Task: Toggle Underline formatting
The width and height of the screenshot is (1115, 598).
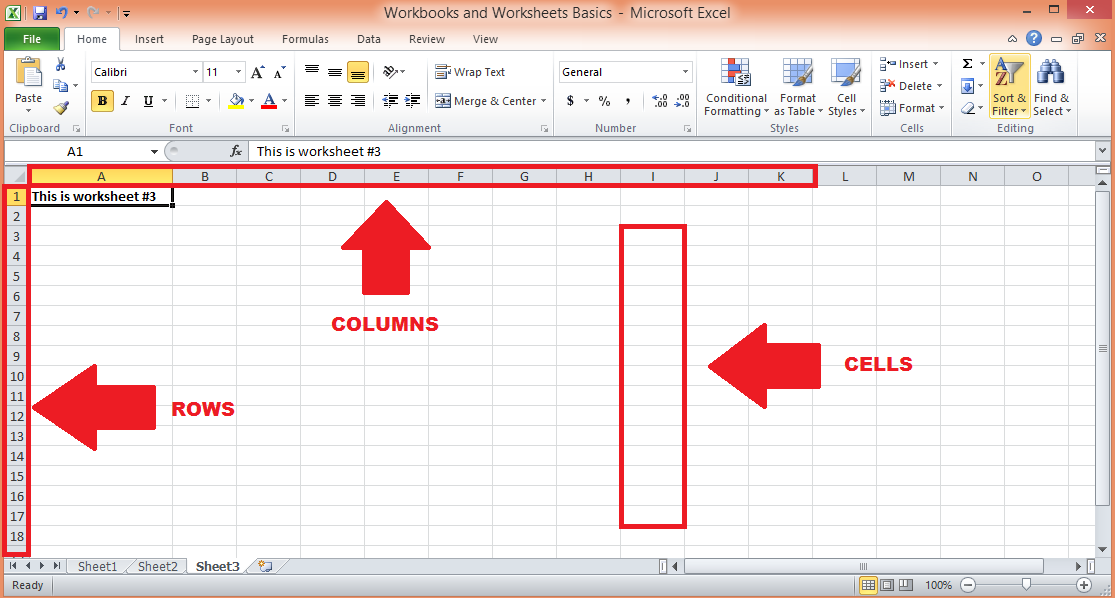Action: (x=148, y=101)
